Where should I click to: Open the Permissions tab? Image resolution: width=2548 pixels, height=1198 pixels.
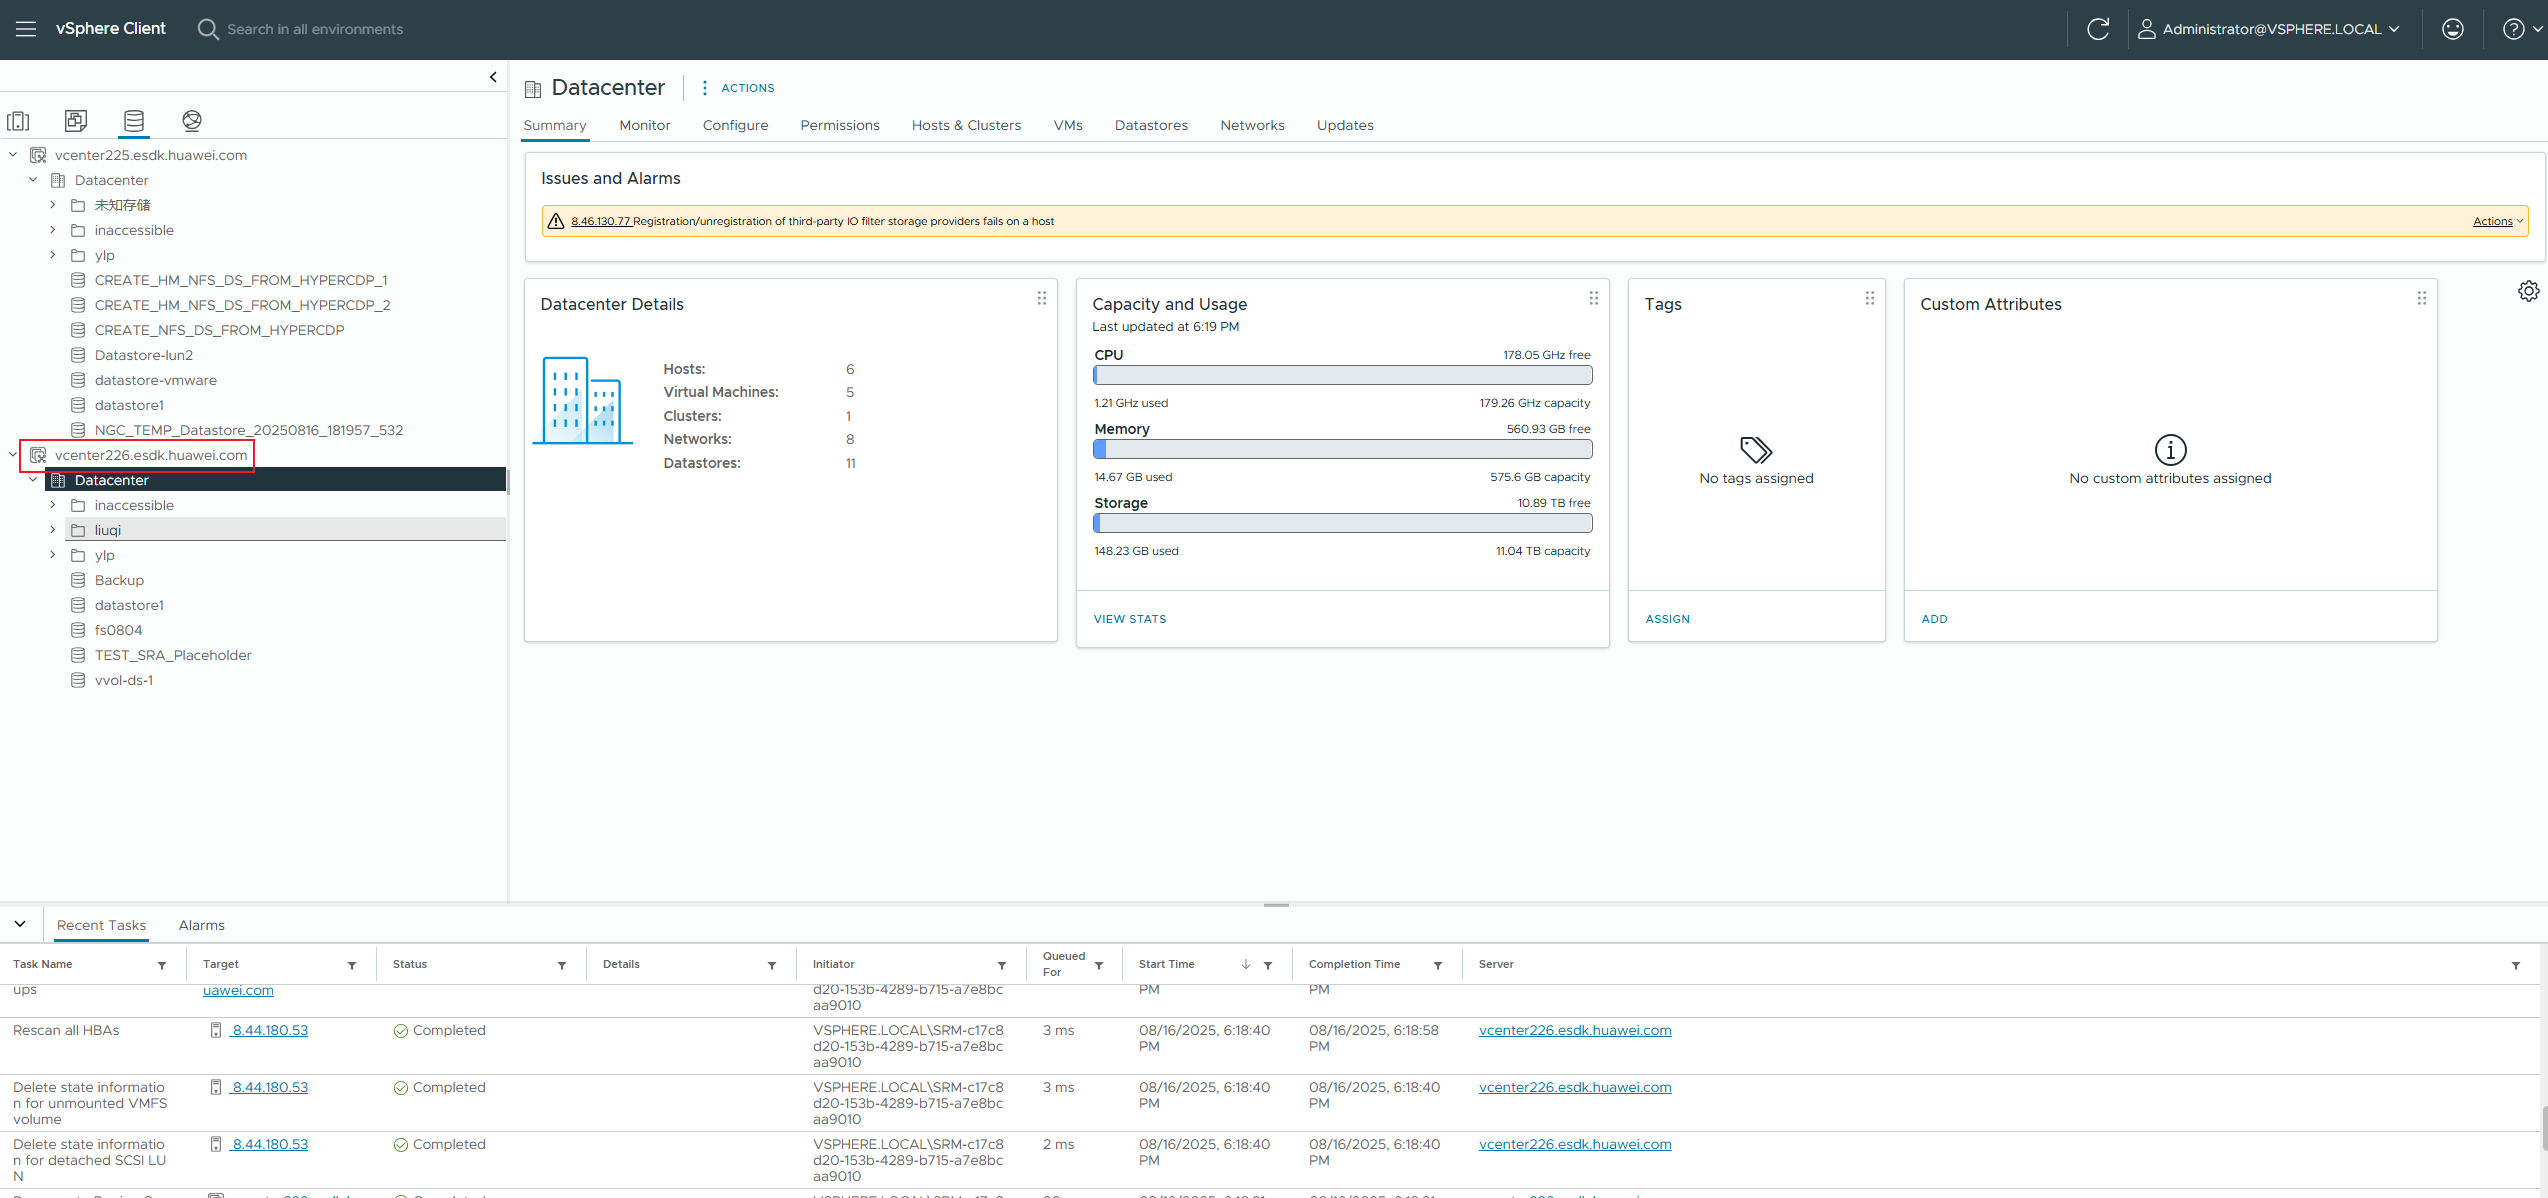click(840, 125)
